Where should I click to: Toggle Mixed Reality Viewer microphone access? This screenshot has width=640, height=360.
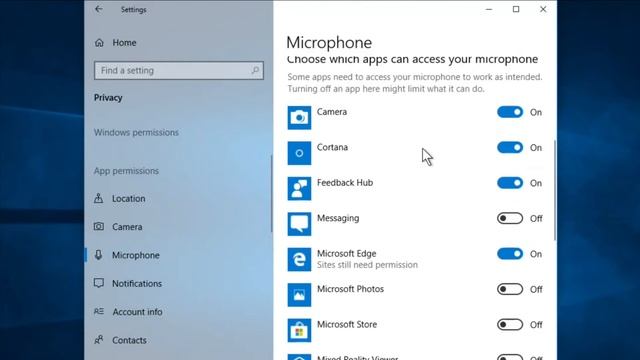point(510,357)
